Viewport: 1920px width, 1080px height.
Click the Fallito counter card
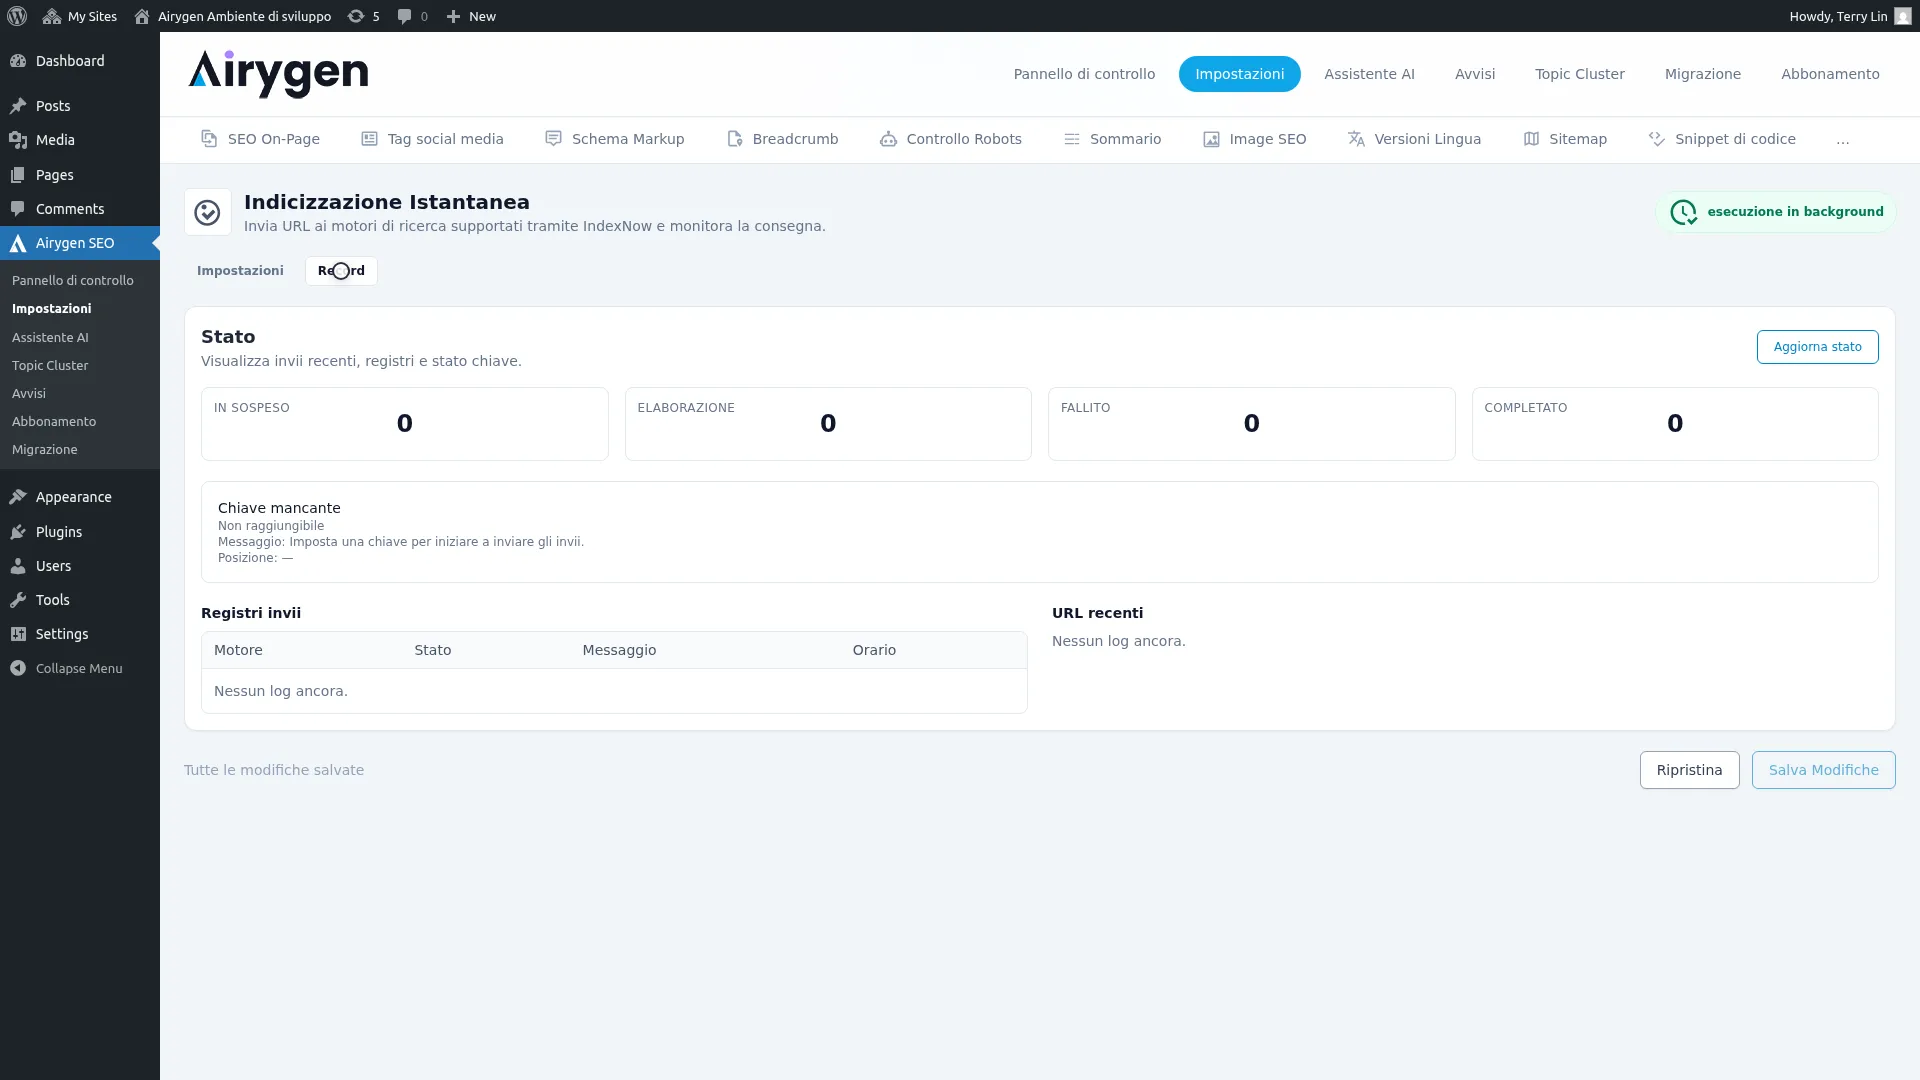[1251, 424]
